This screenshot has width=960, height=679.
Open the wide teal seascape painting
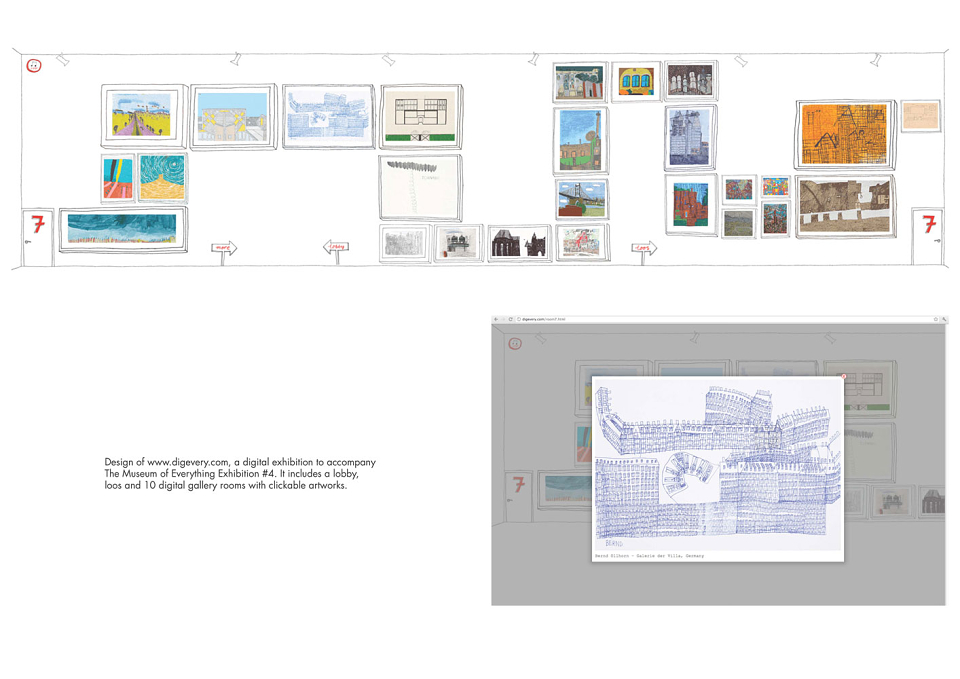pos(123,230)
